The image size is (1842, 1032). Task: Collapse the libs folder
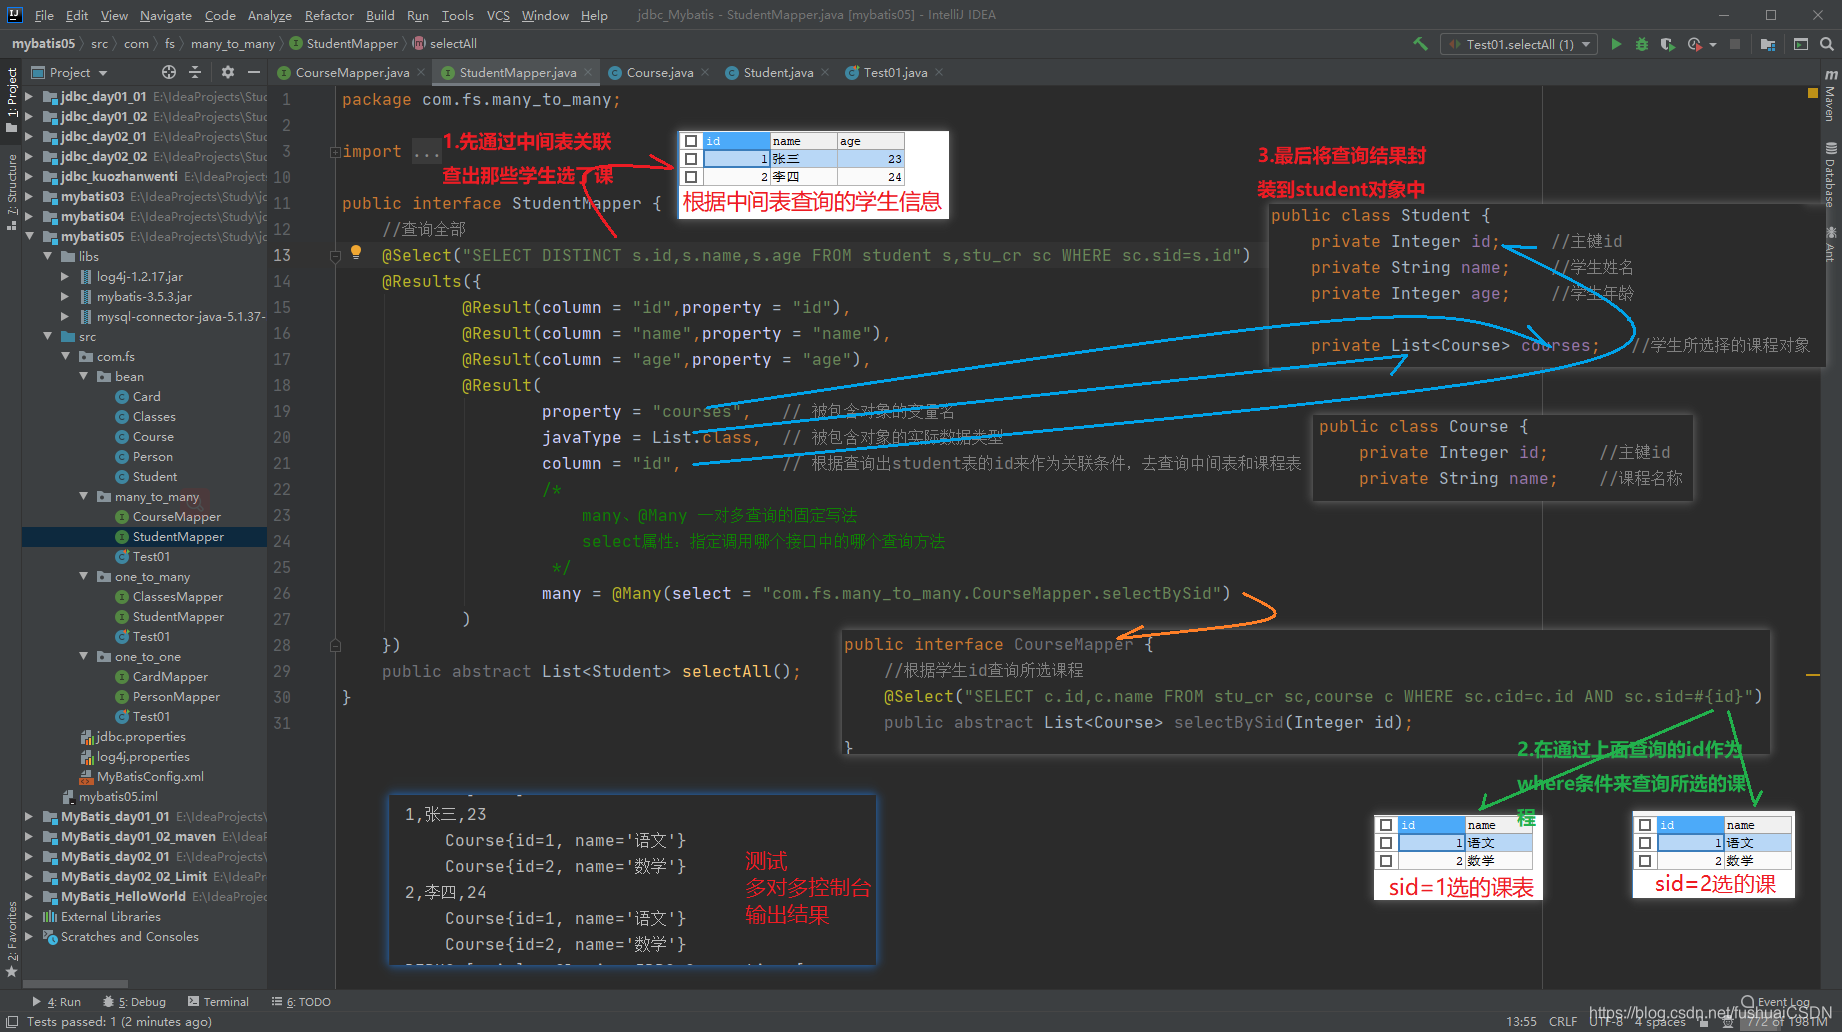point(47,257)
